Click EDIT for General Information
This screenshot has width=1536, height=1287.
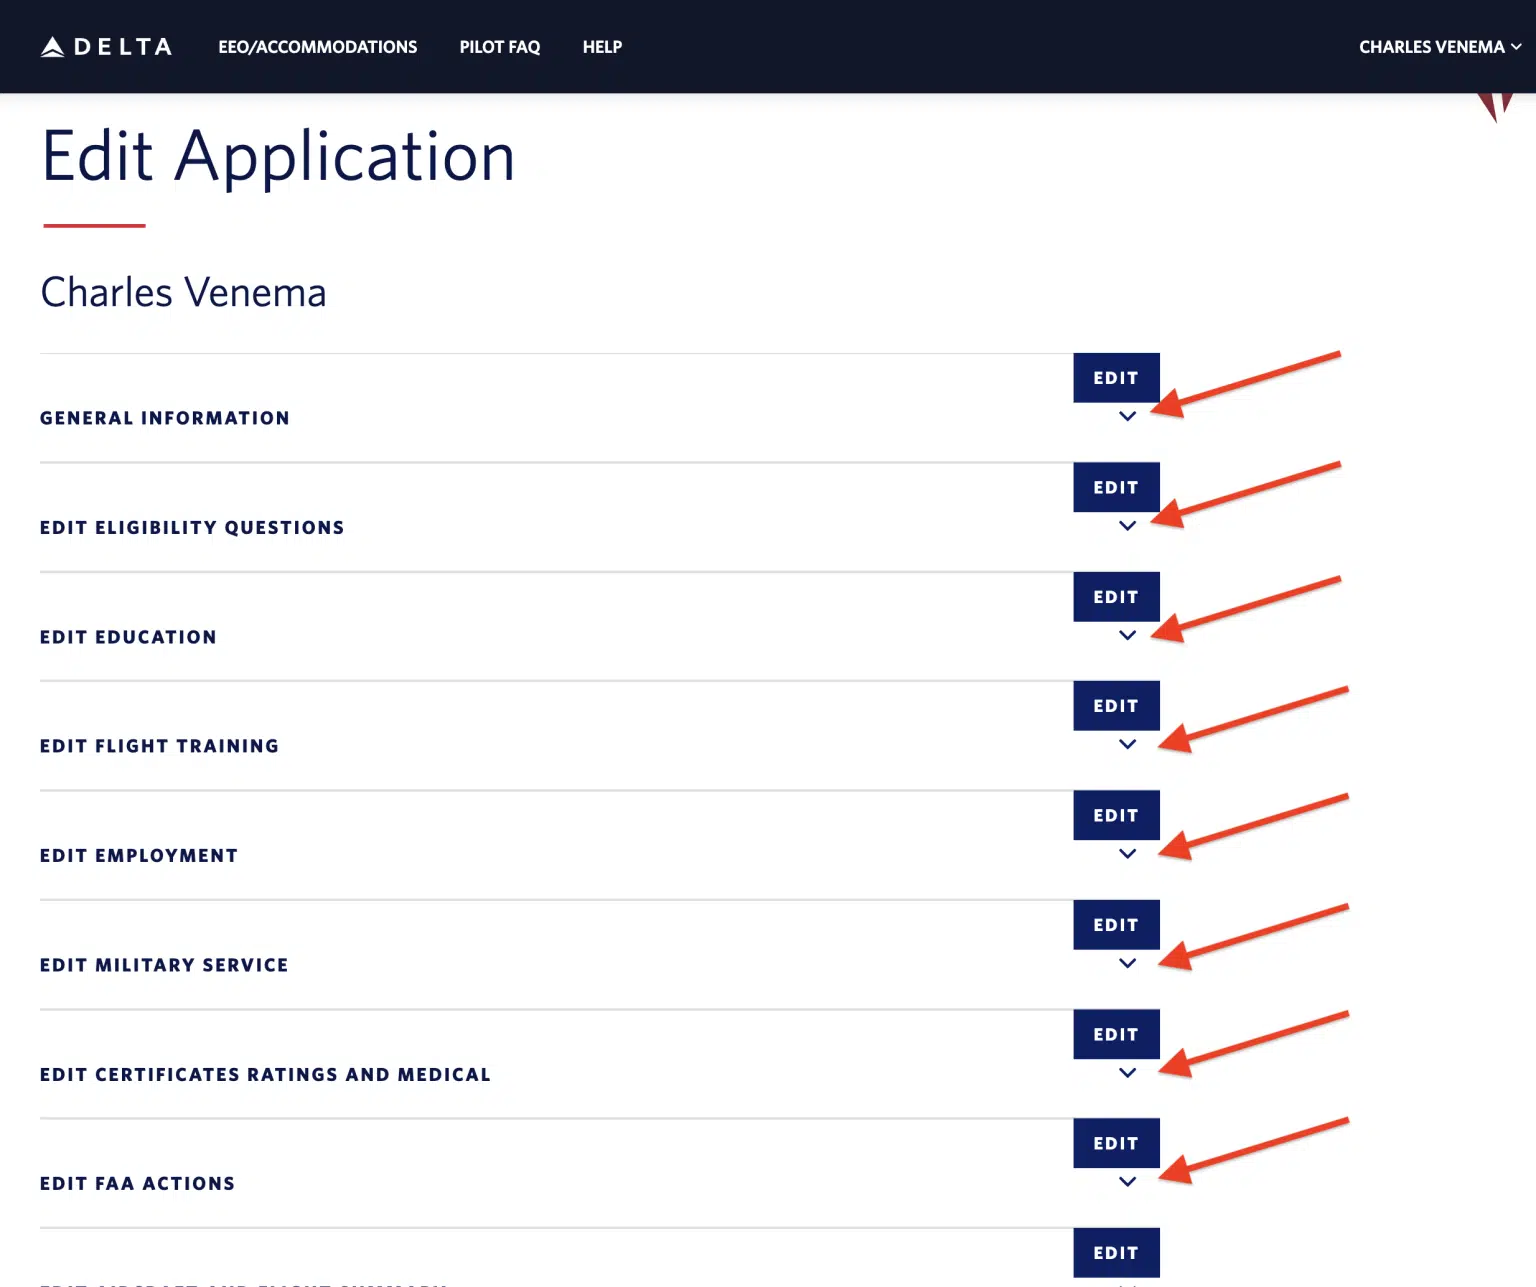pos(1116,378)
